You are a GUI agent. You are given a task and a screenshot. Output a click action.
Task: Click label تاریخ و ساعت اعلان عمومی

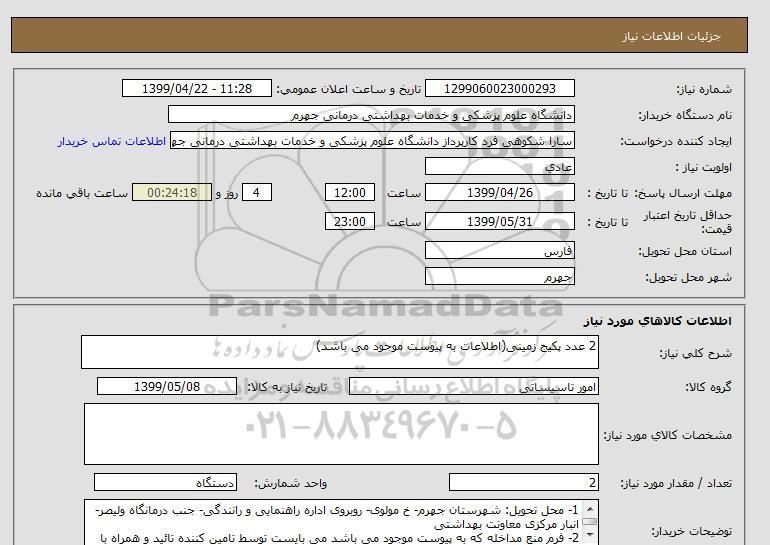point(349,89)
